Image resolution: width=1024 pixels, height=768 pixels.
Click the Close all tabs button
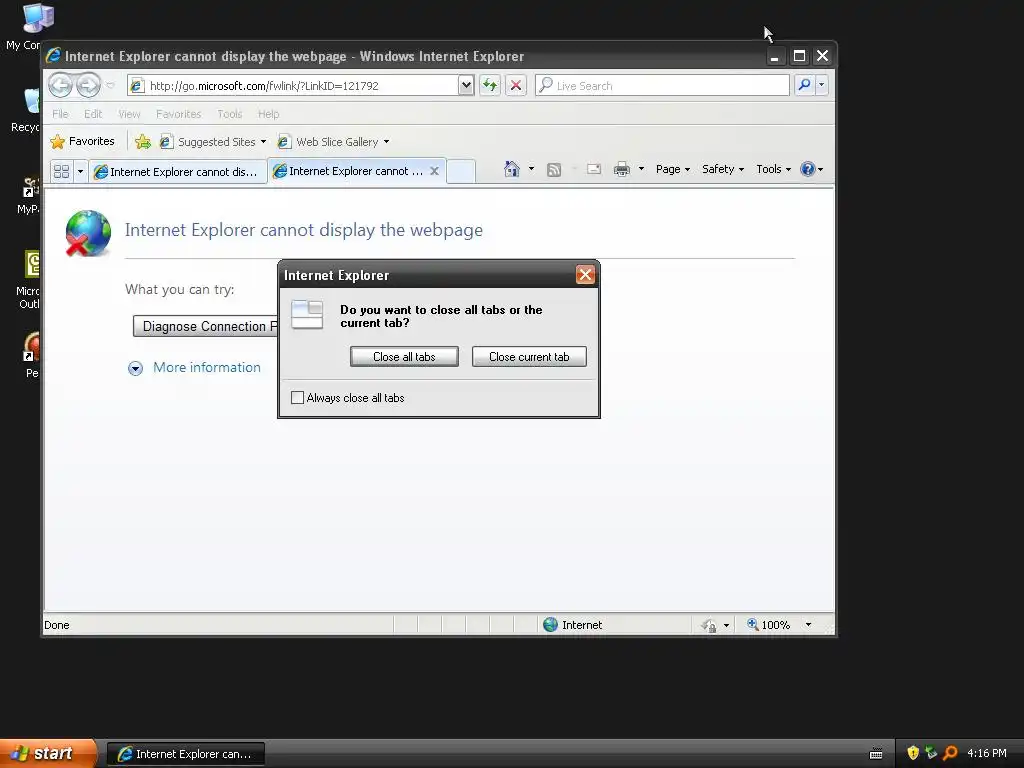click(x=404, y=357)
